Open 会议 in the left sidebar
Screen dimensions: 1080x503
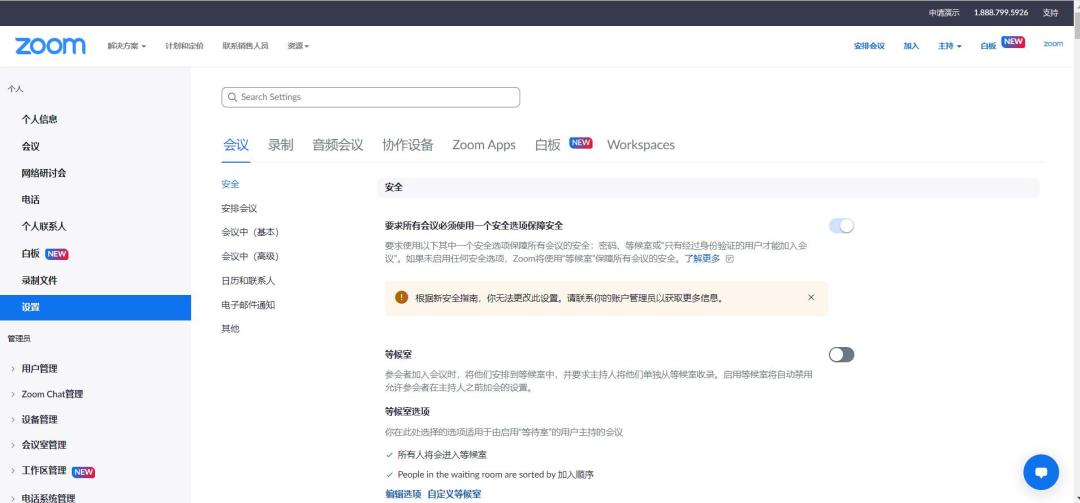[30, 146]
